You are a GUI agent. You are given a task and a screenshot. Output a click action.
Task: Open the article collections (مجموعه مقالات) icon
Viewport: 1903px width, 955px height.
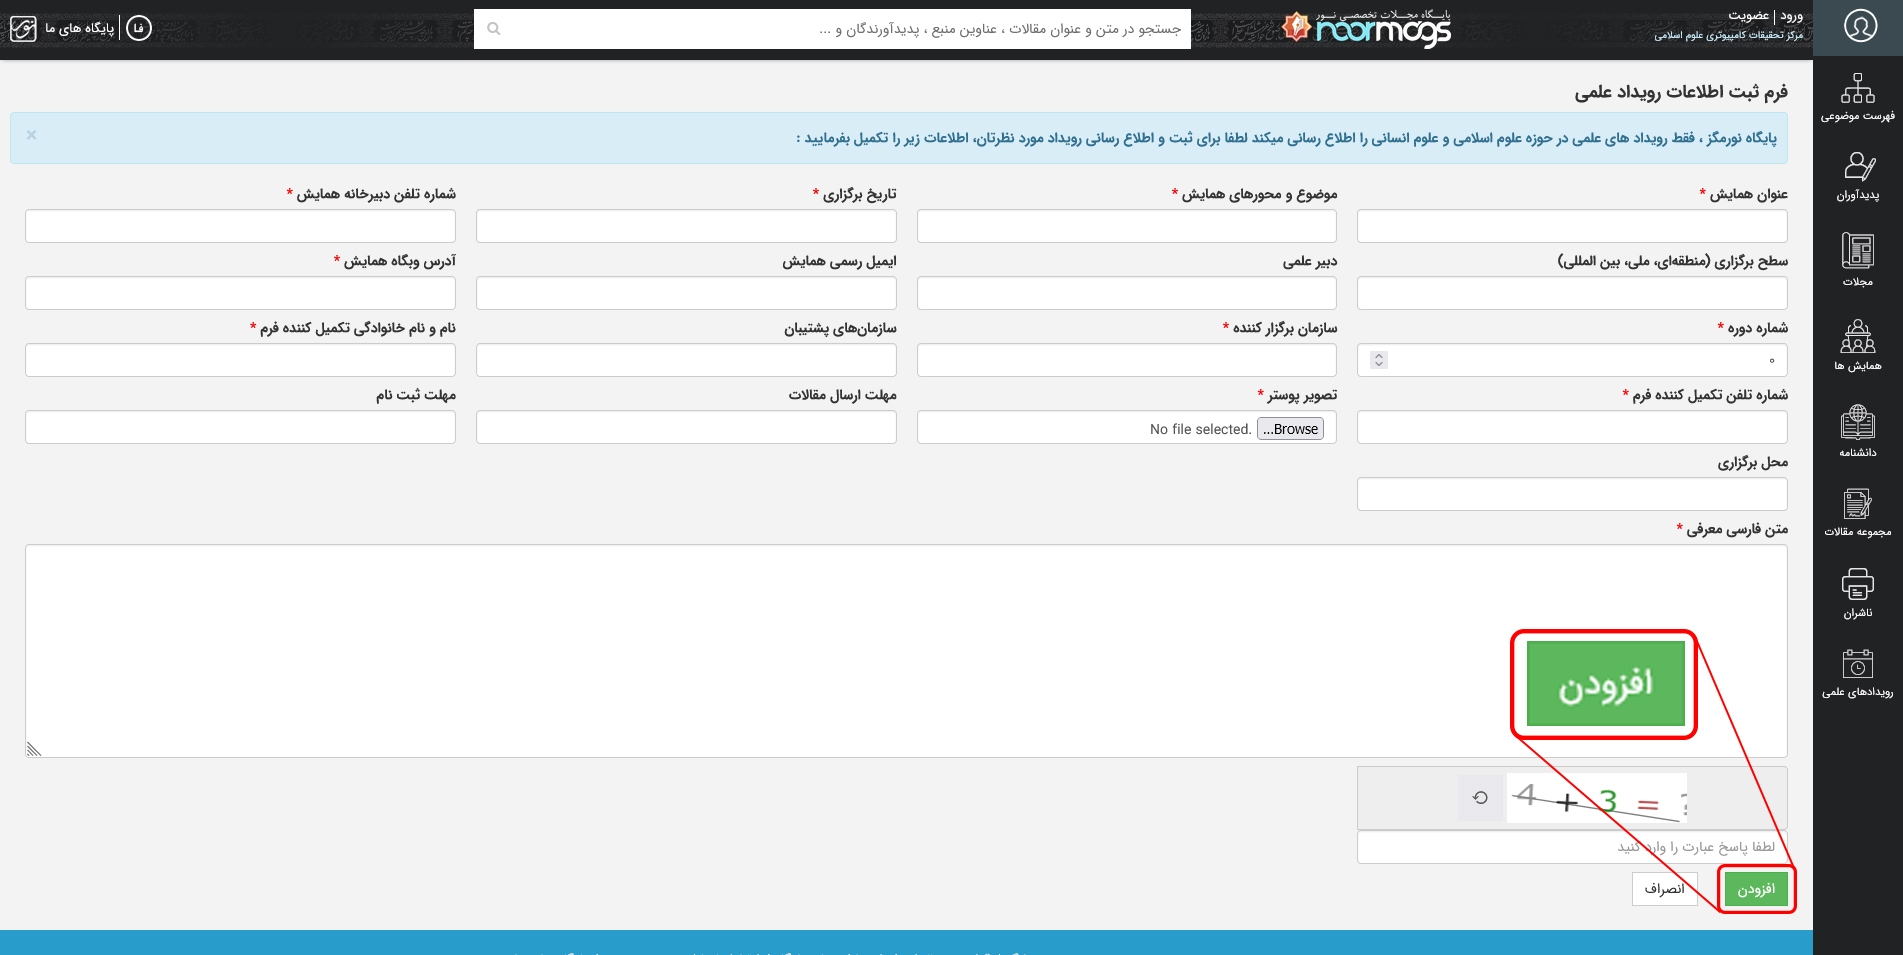click(x=1857, y=512)
